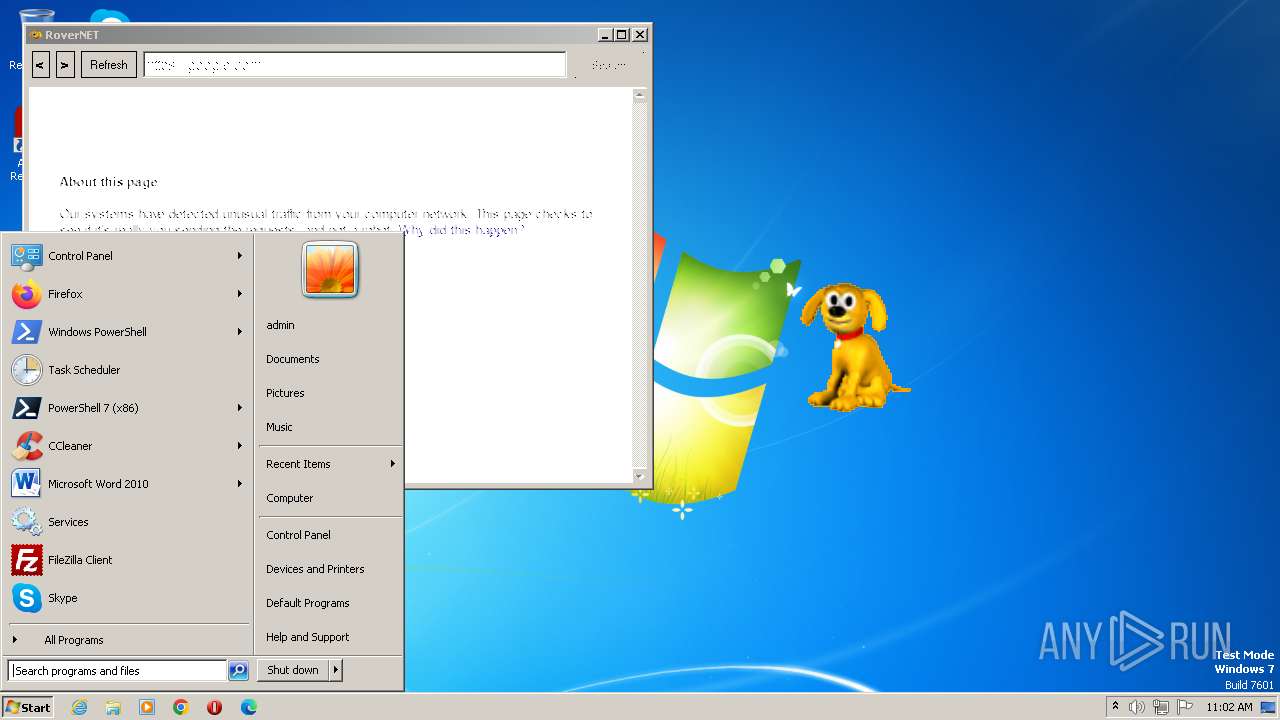
Task: Open Windows Explorer from taskbar
Action: pos(113,707)
